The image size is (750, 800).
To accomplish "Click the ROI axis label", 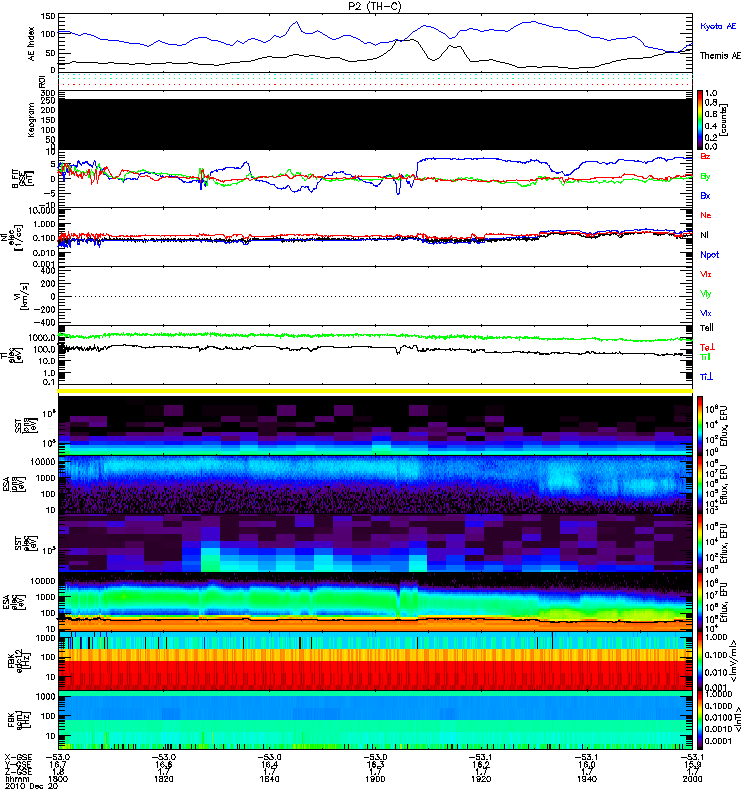I will point(42,81).
